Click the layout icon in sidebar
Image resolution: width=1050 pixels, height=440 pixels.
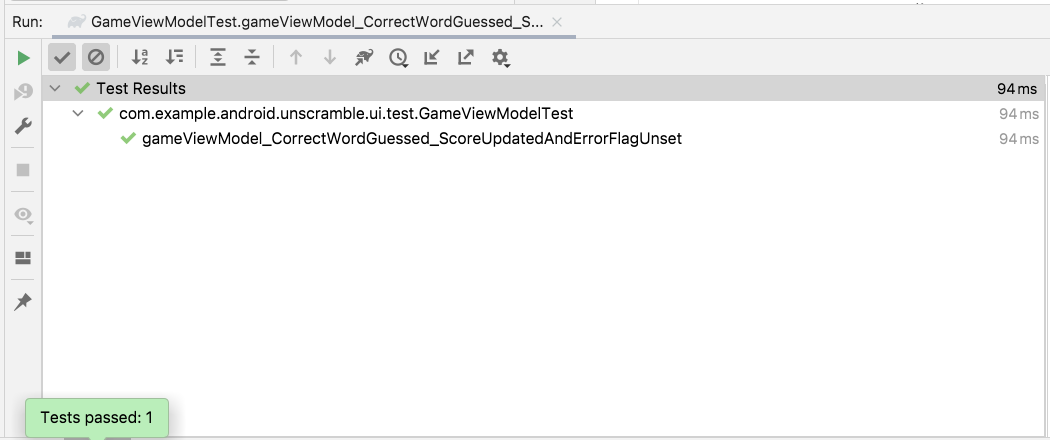coord(23,259)
